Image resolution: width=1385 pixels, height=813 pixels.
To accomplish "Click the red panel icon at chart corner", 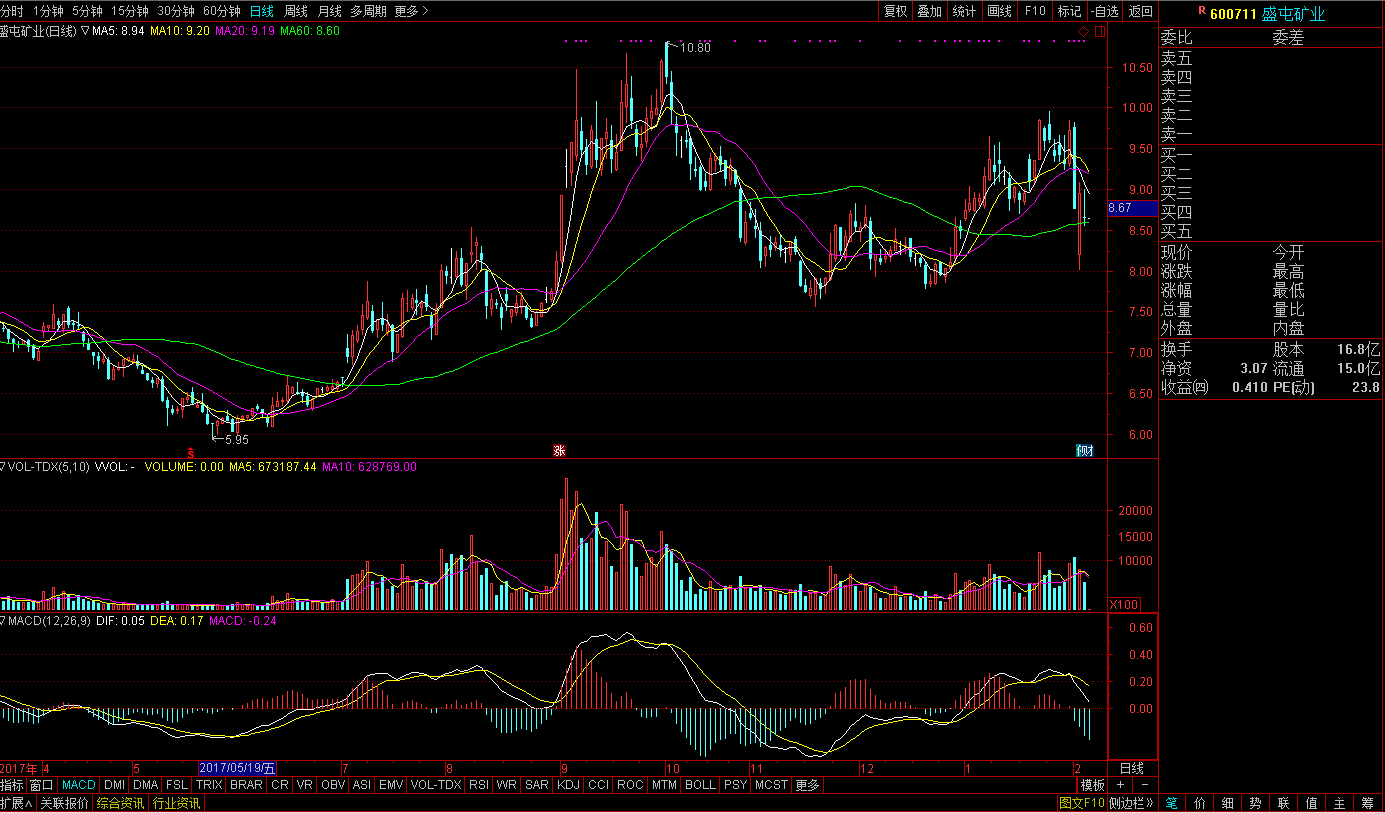I will 1100,31.
